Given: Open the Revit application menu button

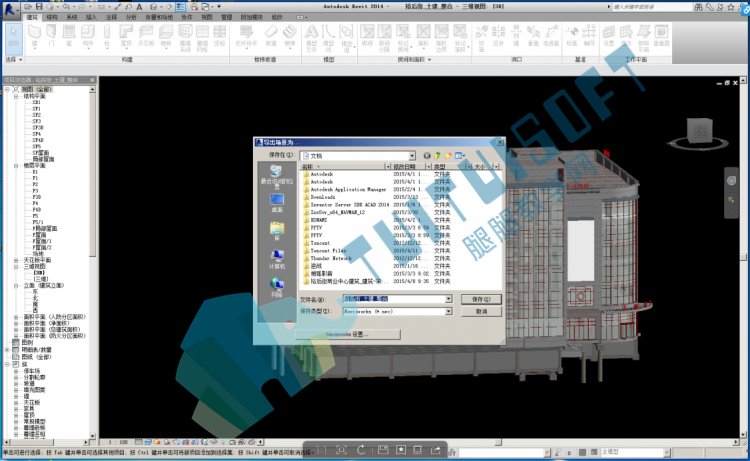Looking at the screenshot, I should coord(10,10).
